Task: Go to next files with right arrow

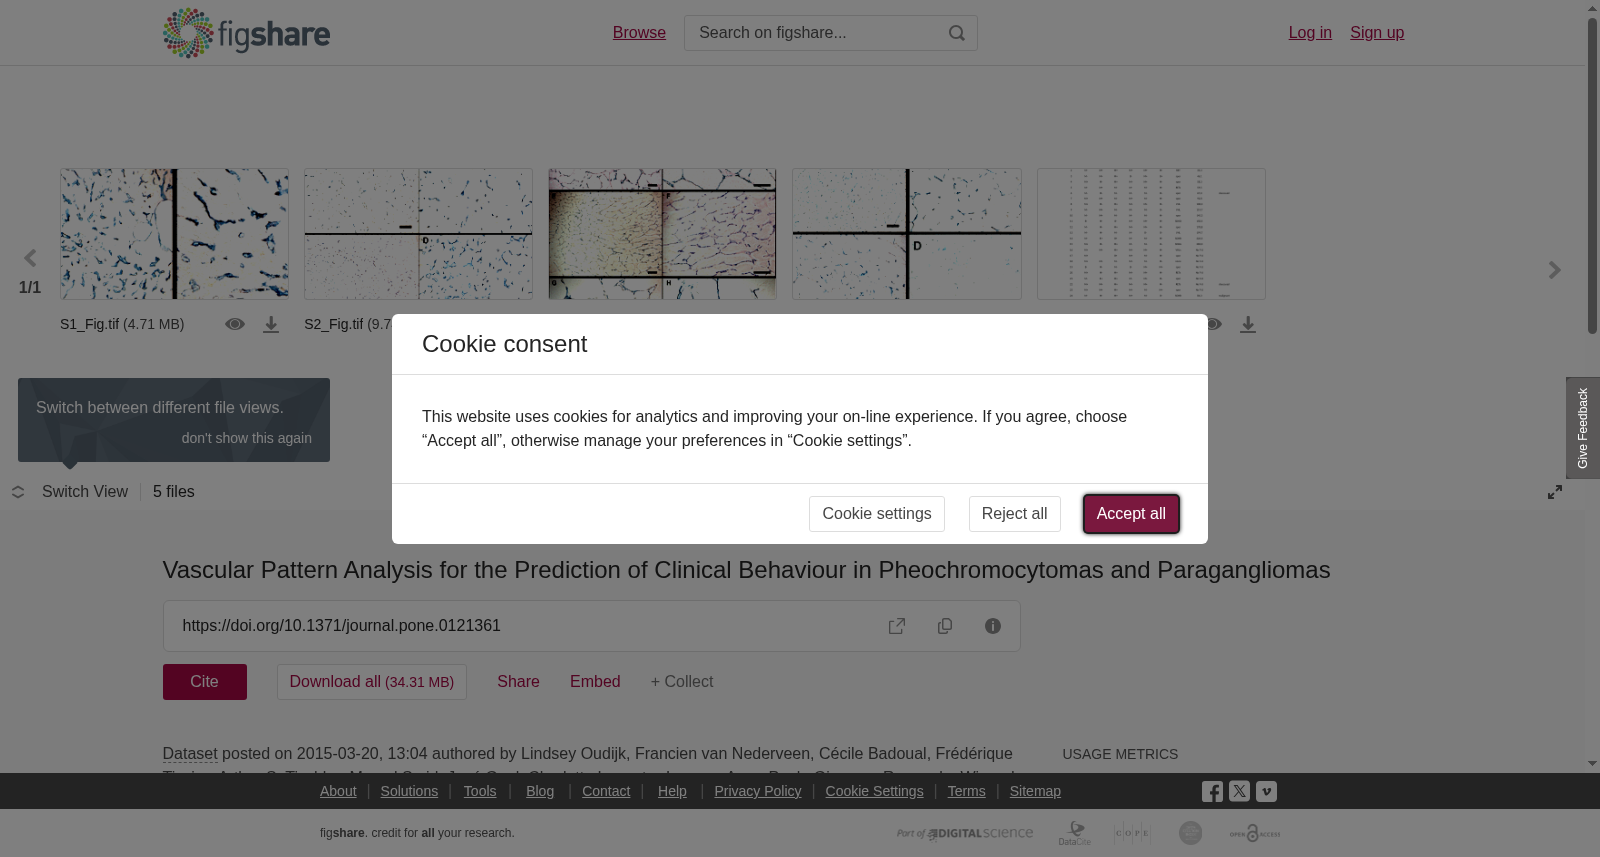Action: (x=1555, y=270)
